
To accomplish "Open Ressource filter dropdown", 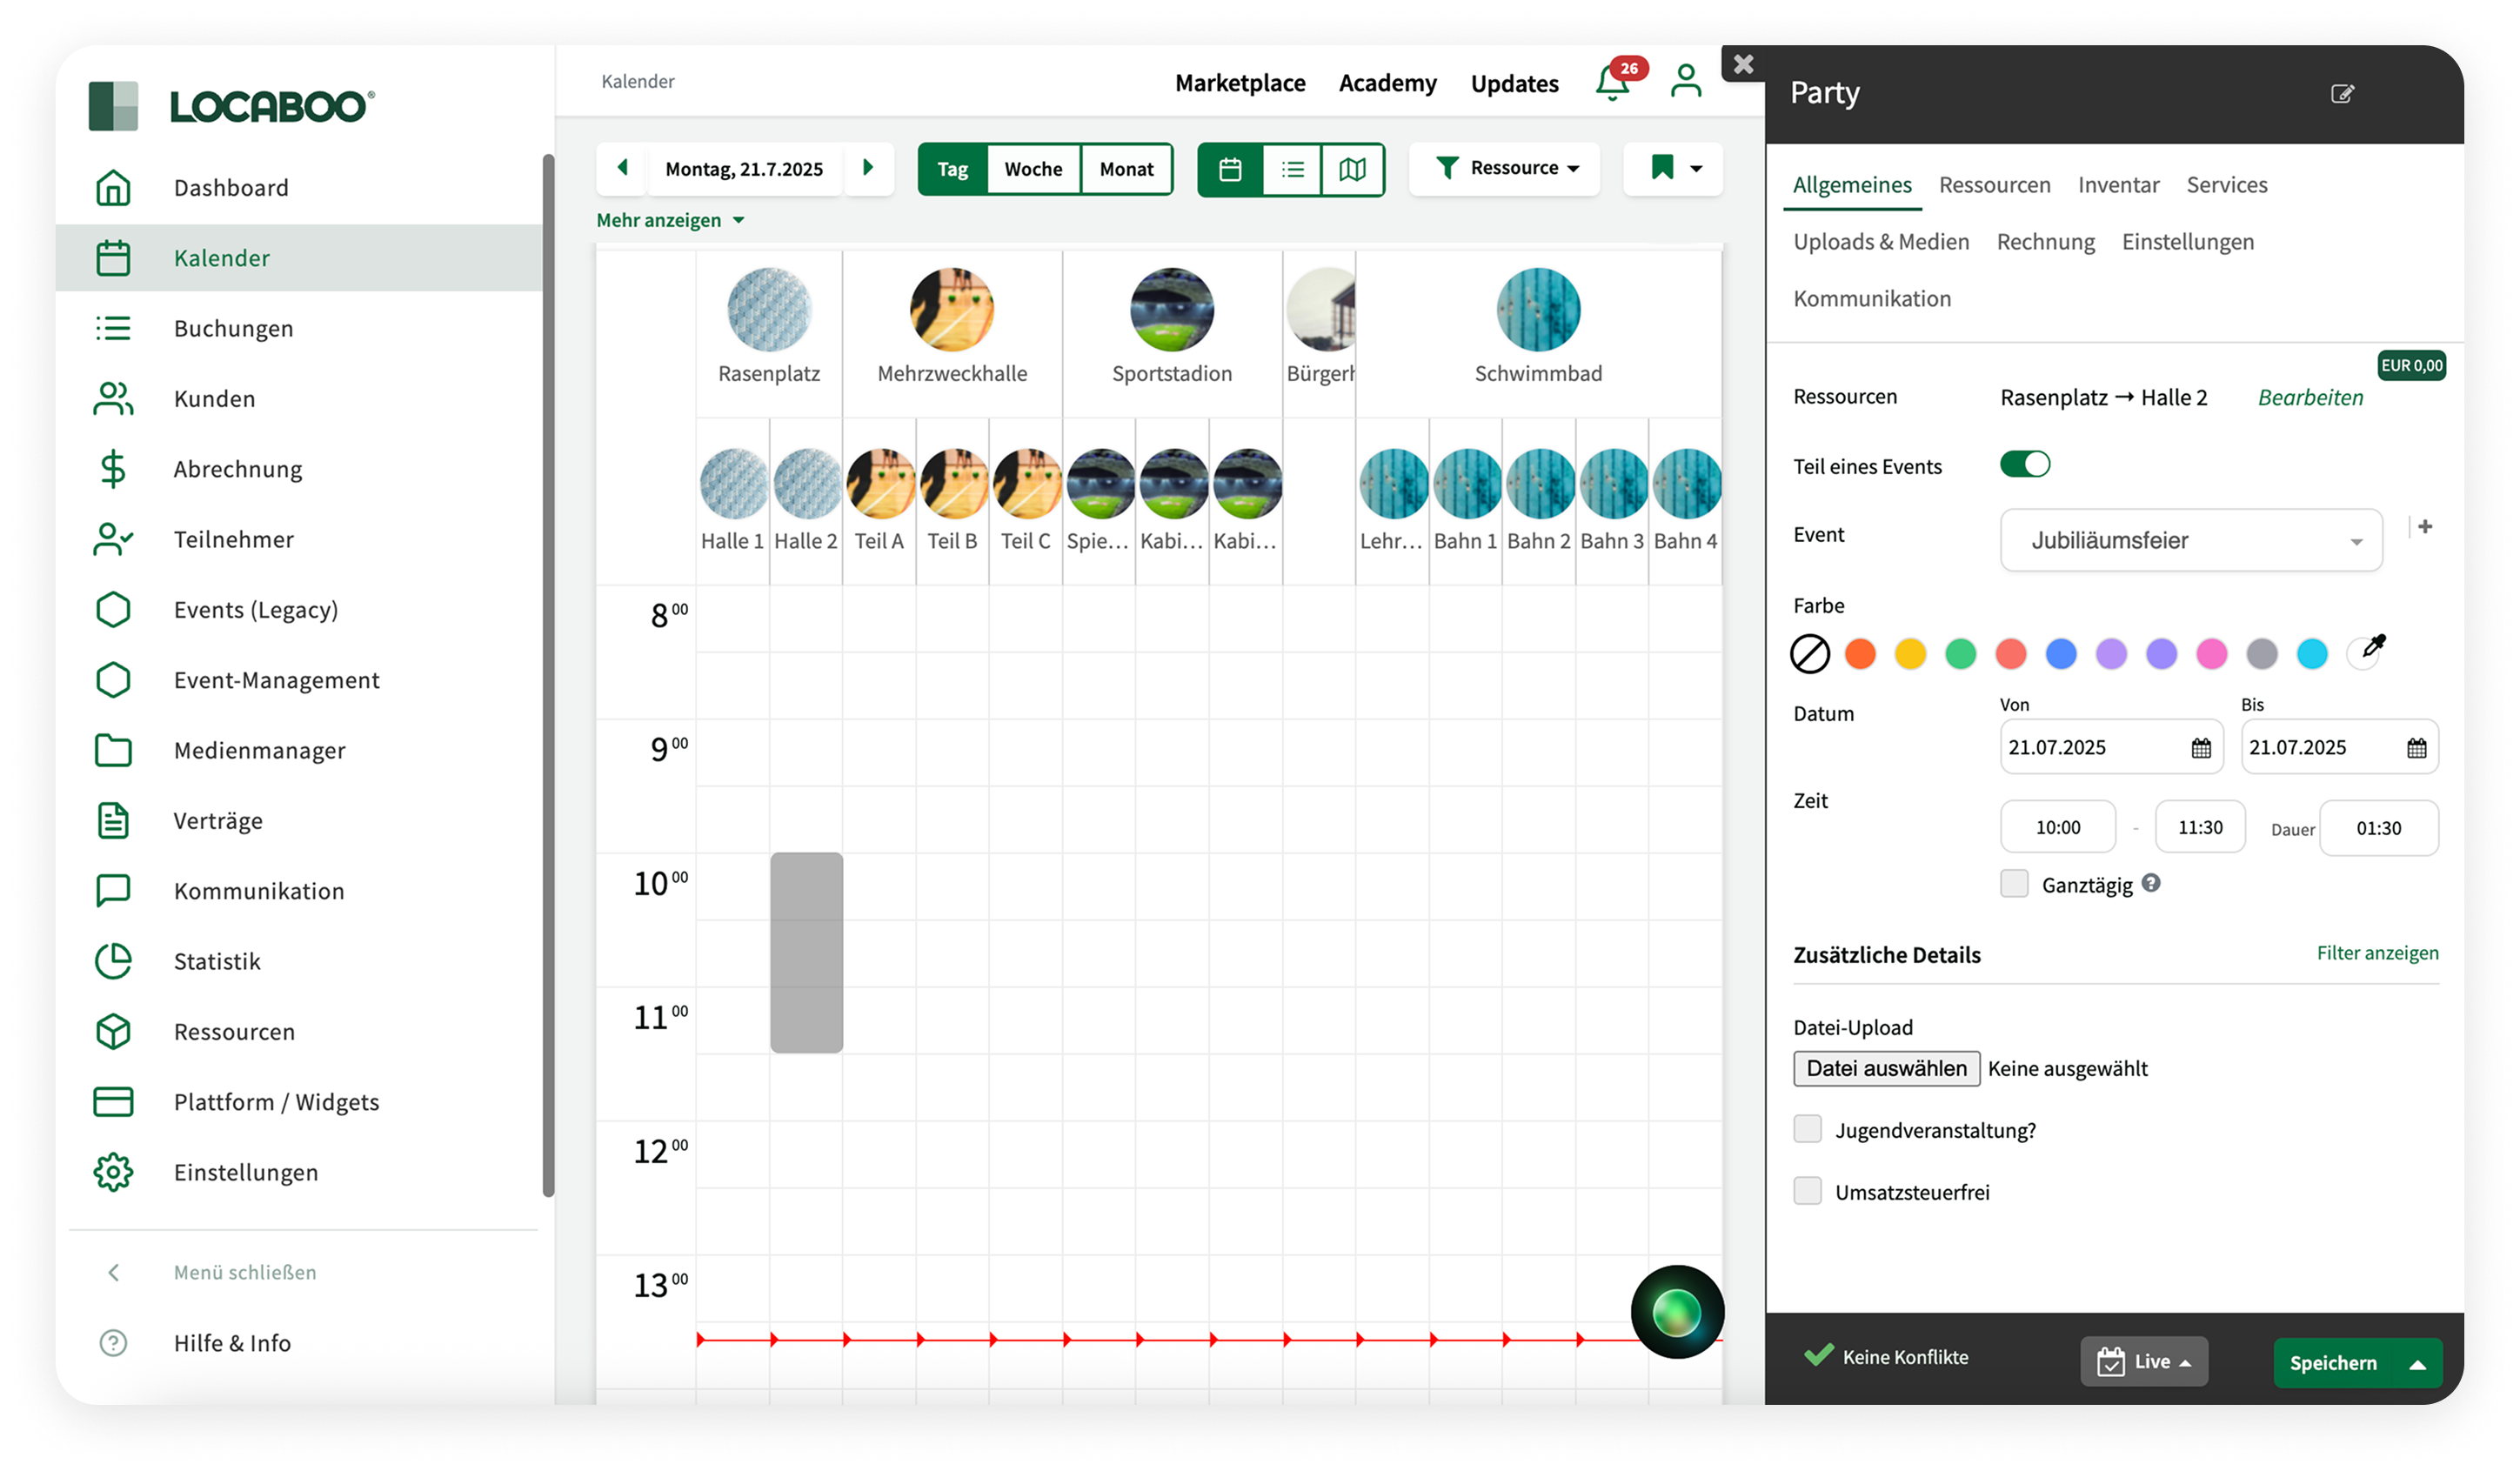I will pyautogui.click(x=1505, y=168).
